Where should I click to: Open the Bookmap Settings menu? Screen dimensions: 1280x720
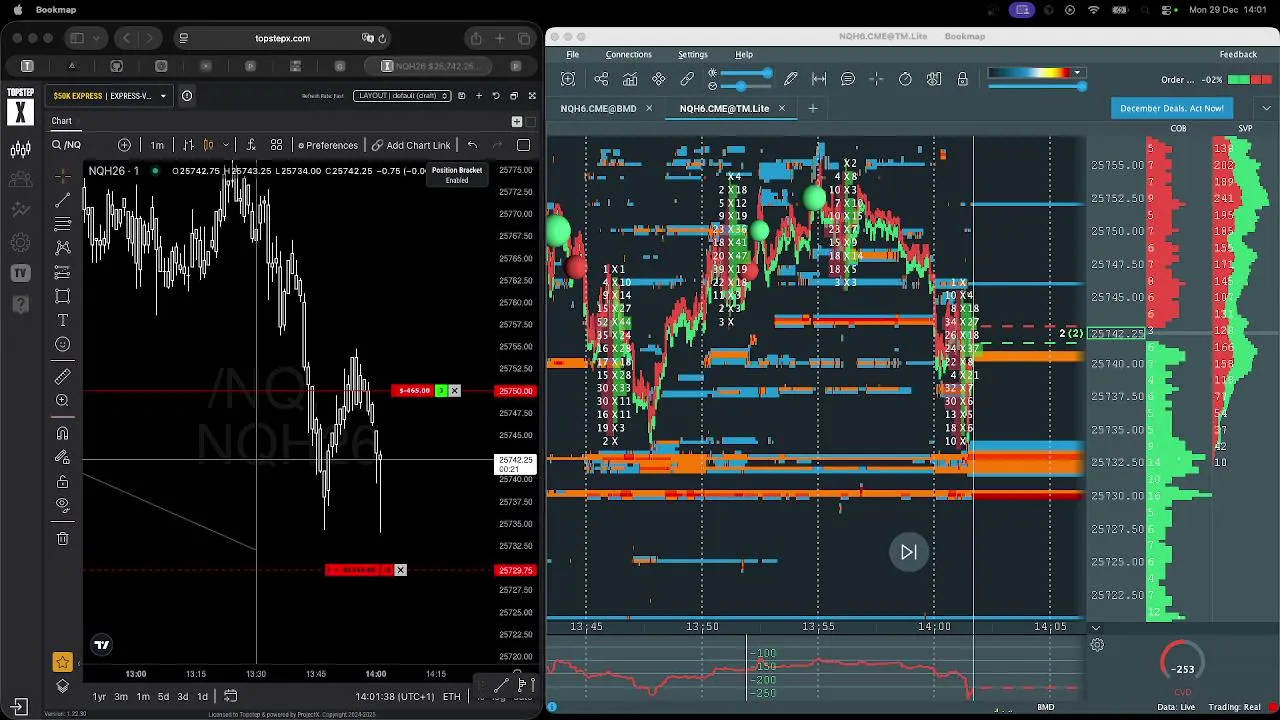(x=692, y=54)
